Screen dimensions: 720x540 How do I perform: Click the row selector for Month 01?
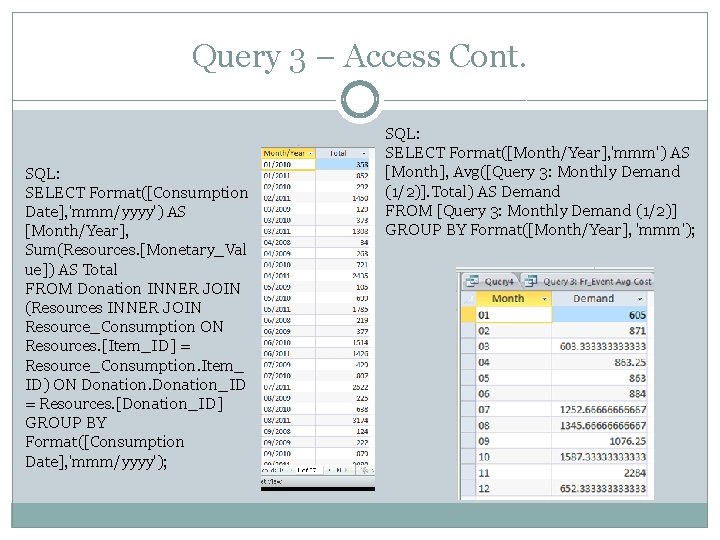point(468,315)
